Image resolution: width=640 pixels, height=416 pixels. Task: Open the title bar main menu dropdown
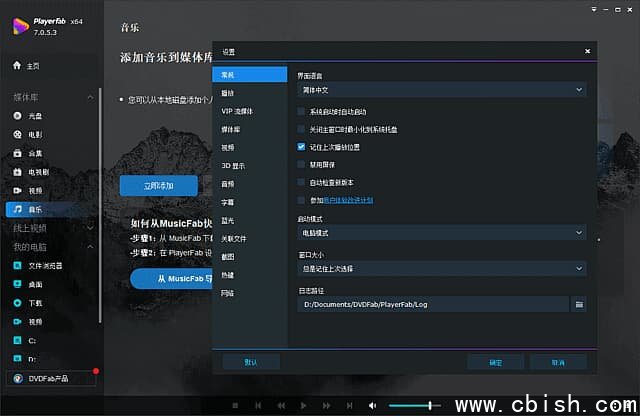[594, 9]
